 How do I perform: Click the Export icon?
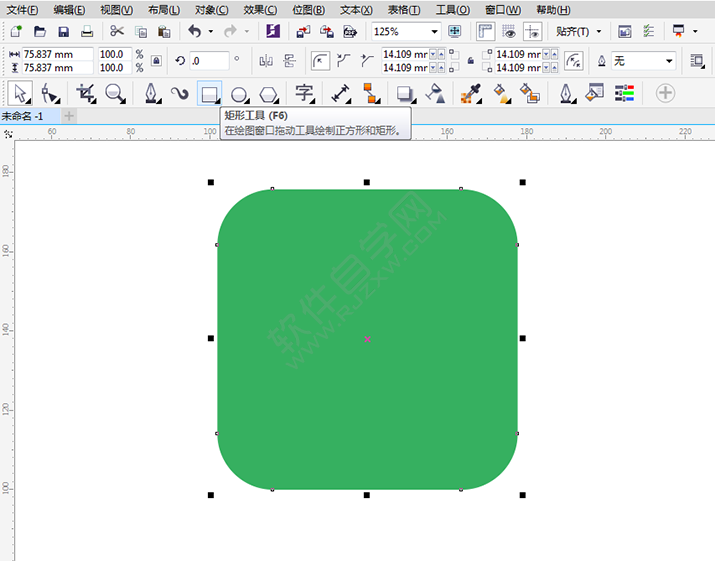tap(326, 31)
